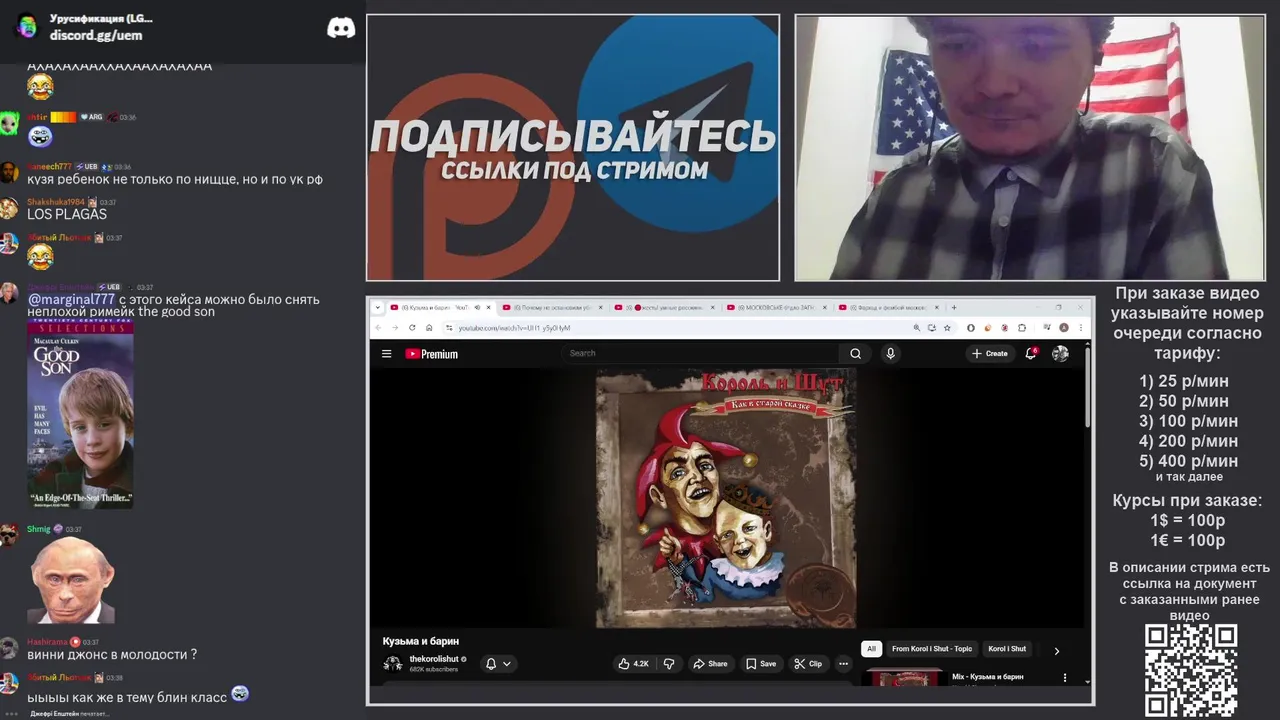The width and height of the screenshot is (1280, 720).
Task: Expand the tab search dropdown arrow
Action: (x=378, y=308)
